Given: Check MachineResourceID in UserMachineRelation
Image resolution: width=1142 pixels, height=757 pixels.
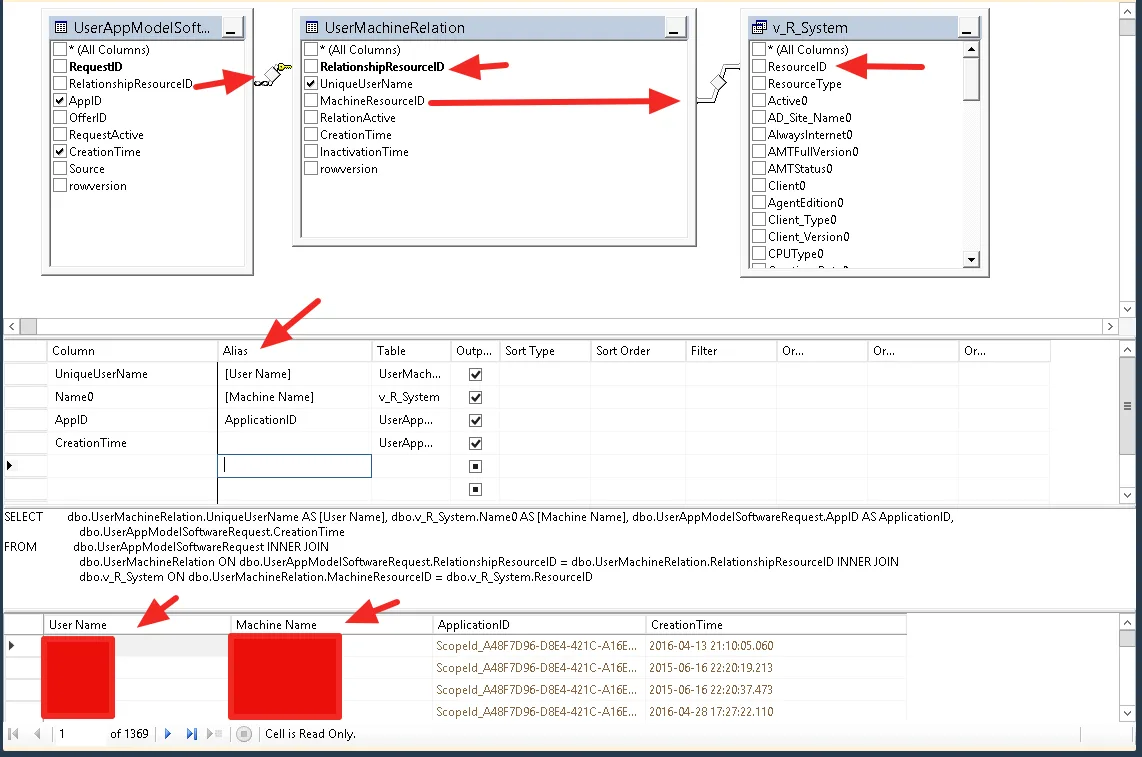Looking at the screenshot, I should [311, 101].
